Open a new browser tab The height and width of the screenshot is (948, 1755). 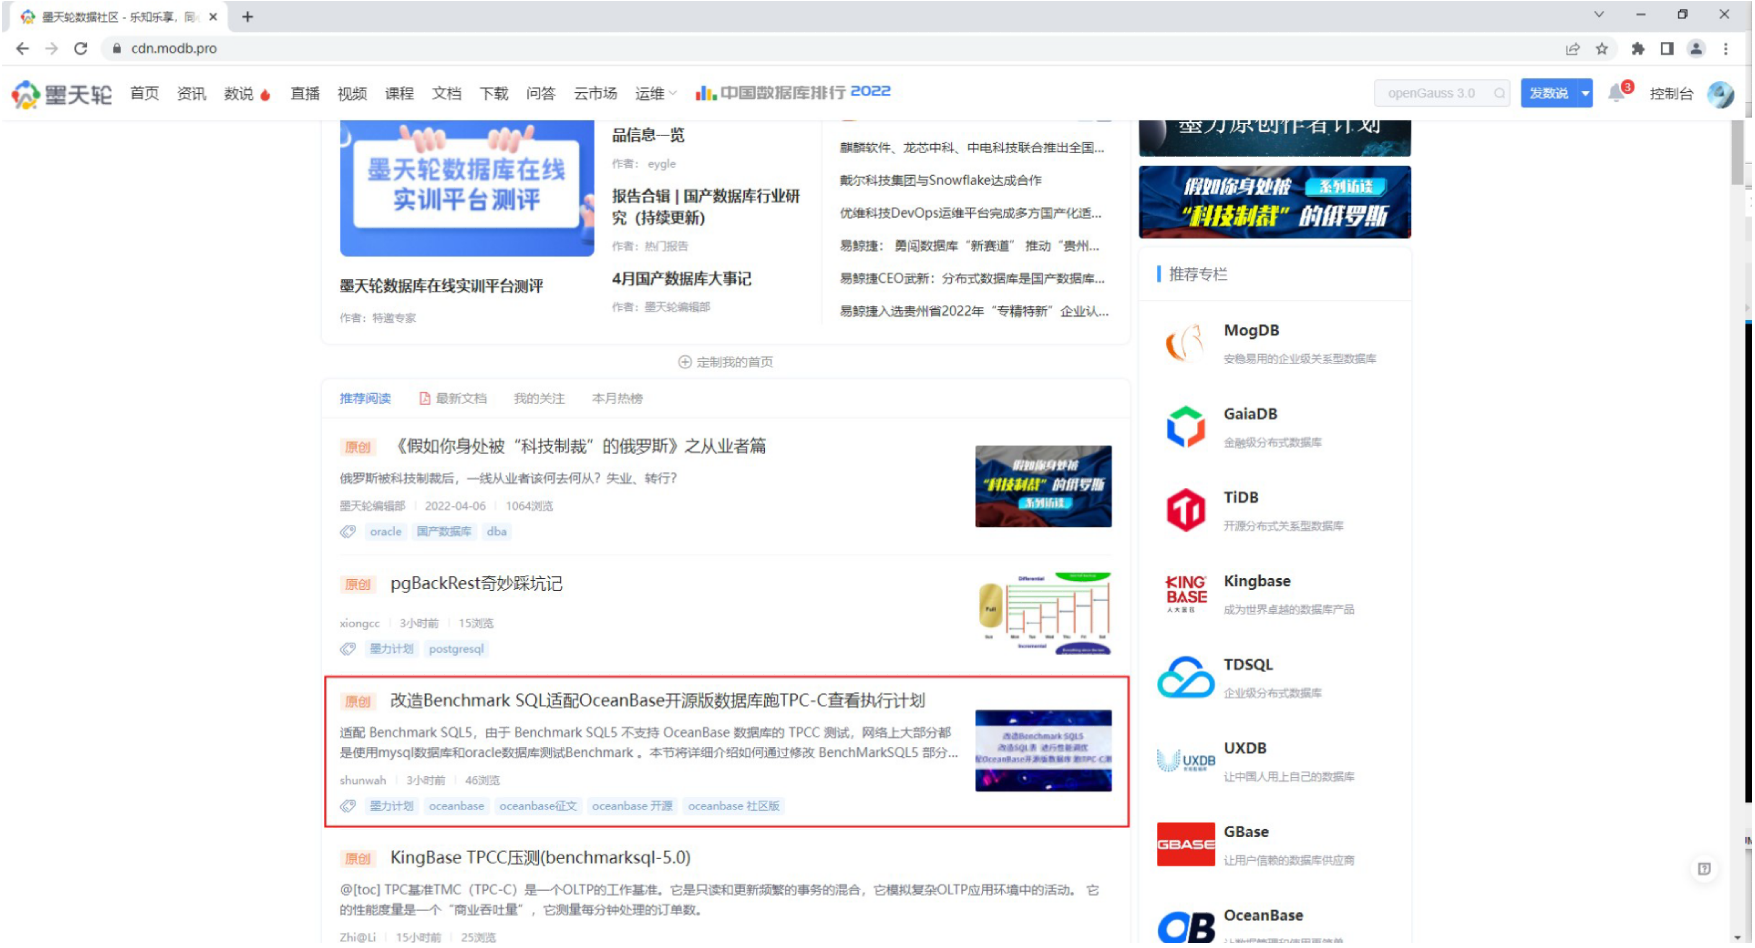(x=248, y=16)
